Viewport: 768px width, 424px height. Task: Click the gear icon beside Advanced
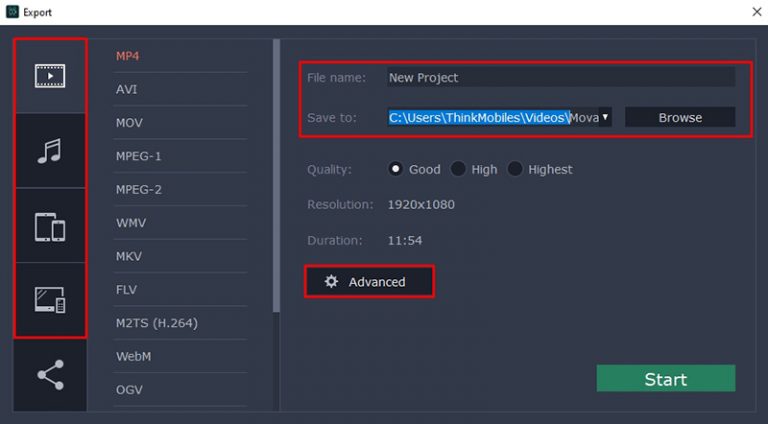(x=331, y=282)
